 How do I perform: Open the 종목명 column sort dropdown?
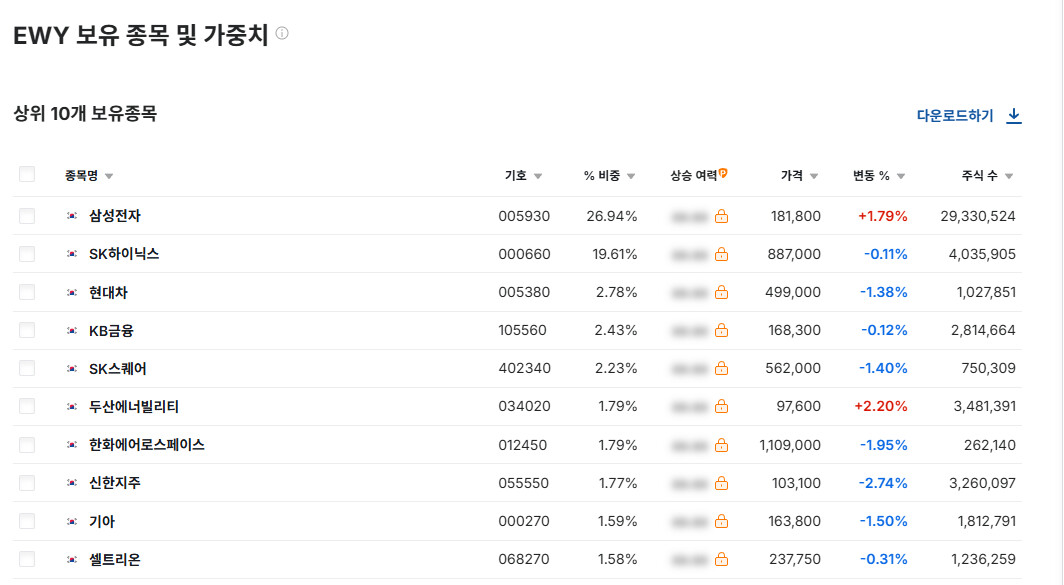109,177
